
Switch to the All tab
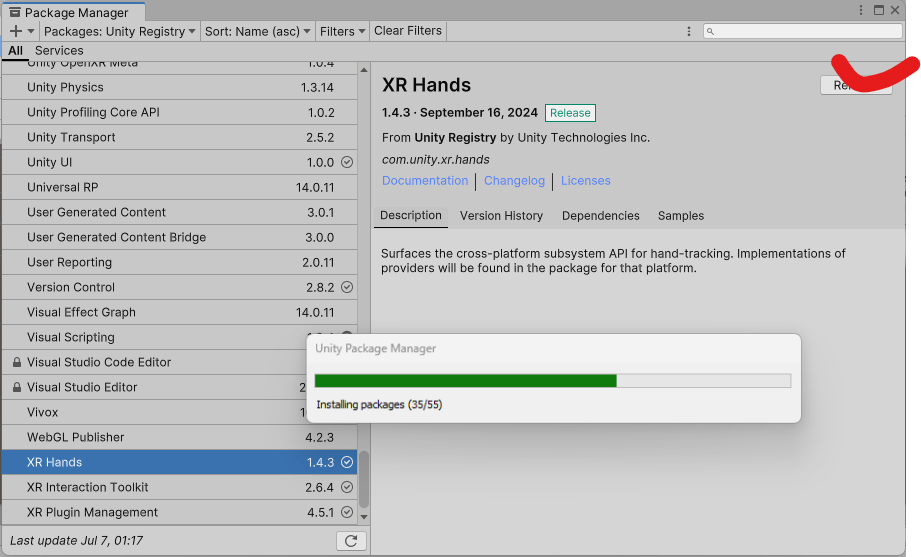[15, 51]
